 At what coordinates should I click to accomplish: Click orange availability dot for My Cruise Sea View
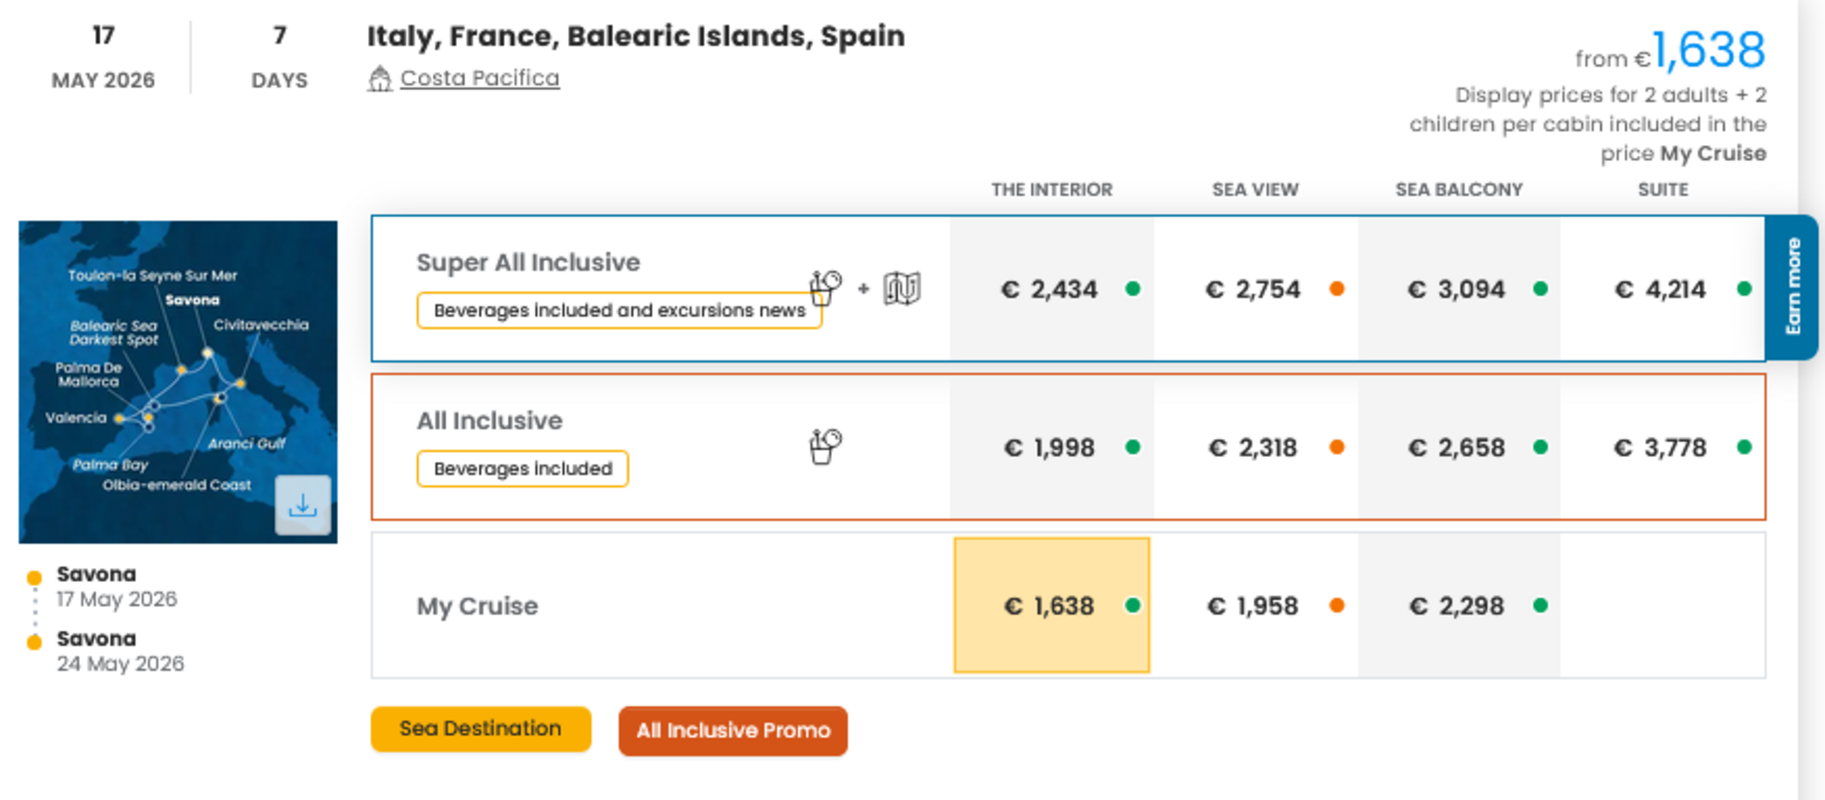1337,605
